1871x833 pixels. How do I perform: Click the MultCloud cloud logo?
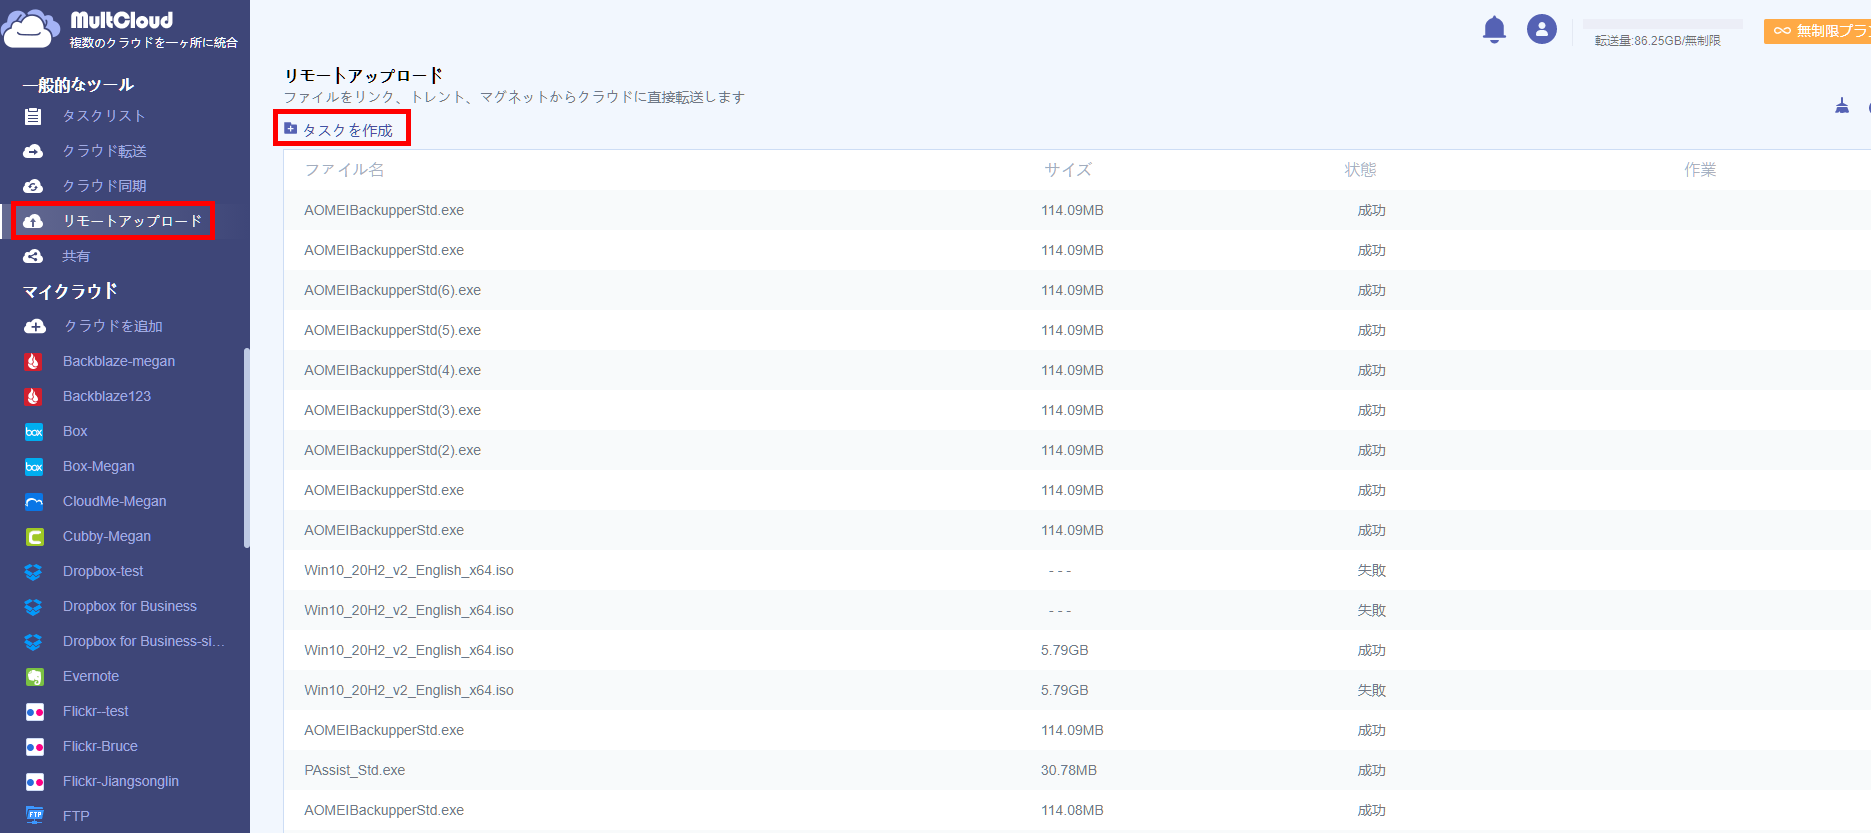click(31, 28)
